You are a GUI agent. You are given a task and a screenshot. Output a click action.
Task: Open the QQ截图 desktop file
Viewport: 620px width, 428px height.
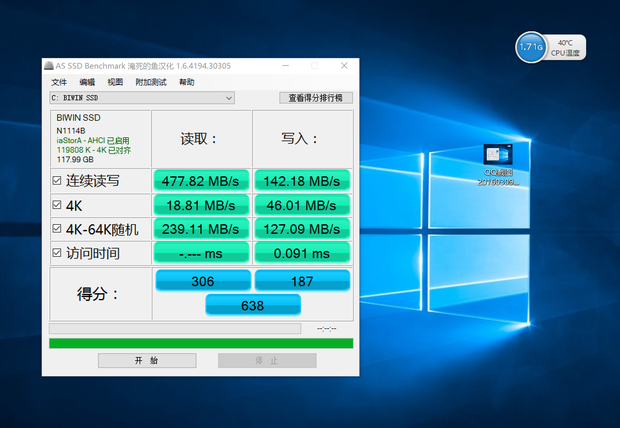click(498, 160)
